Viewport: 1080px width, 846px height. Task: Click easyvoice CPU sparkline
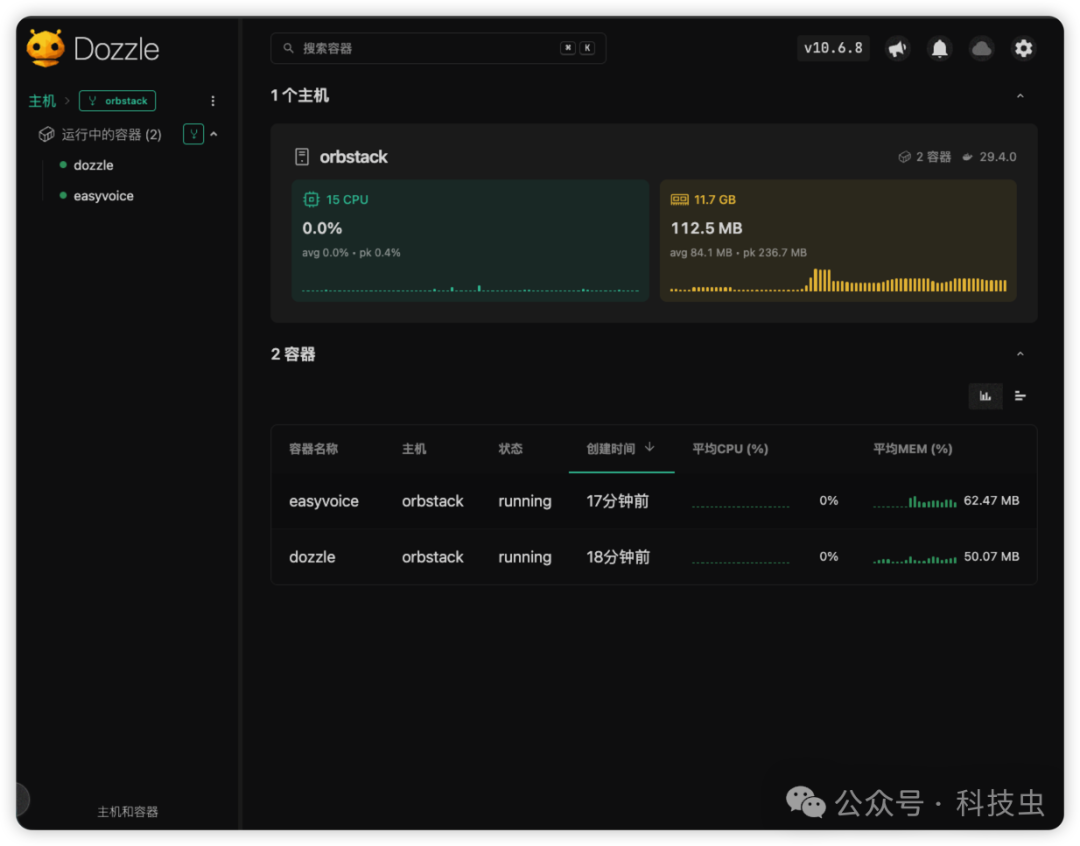[740, 506]
